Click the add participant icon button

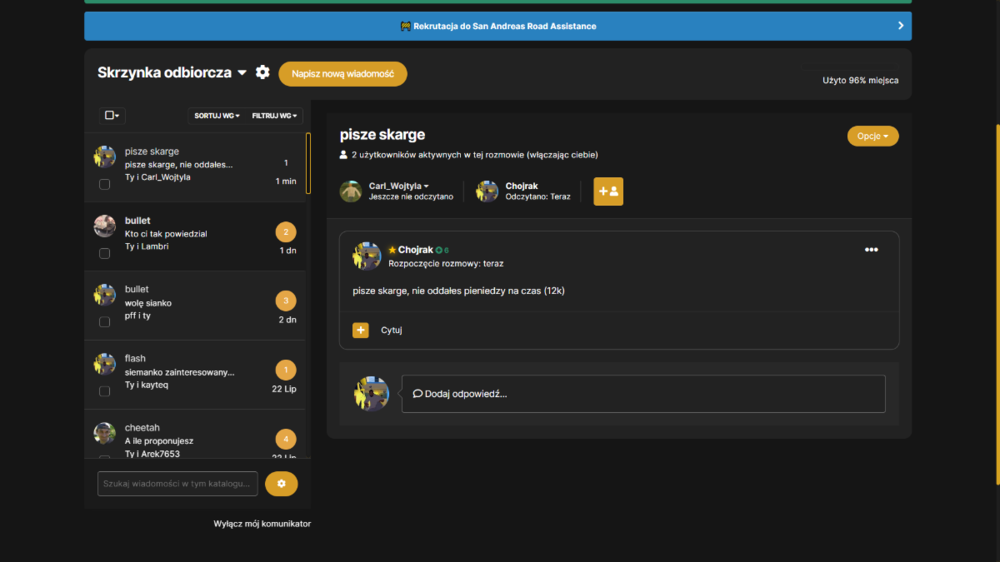608,191
